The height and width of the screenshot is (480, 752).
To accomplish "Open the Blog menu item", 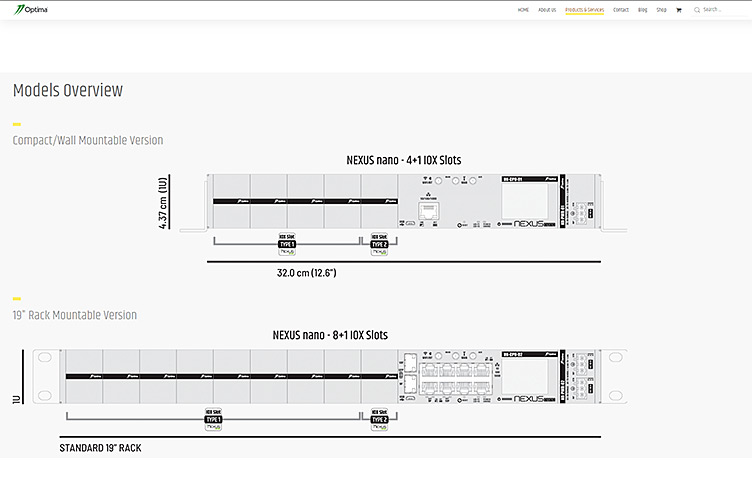I will pos(643,10).
